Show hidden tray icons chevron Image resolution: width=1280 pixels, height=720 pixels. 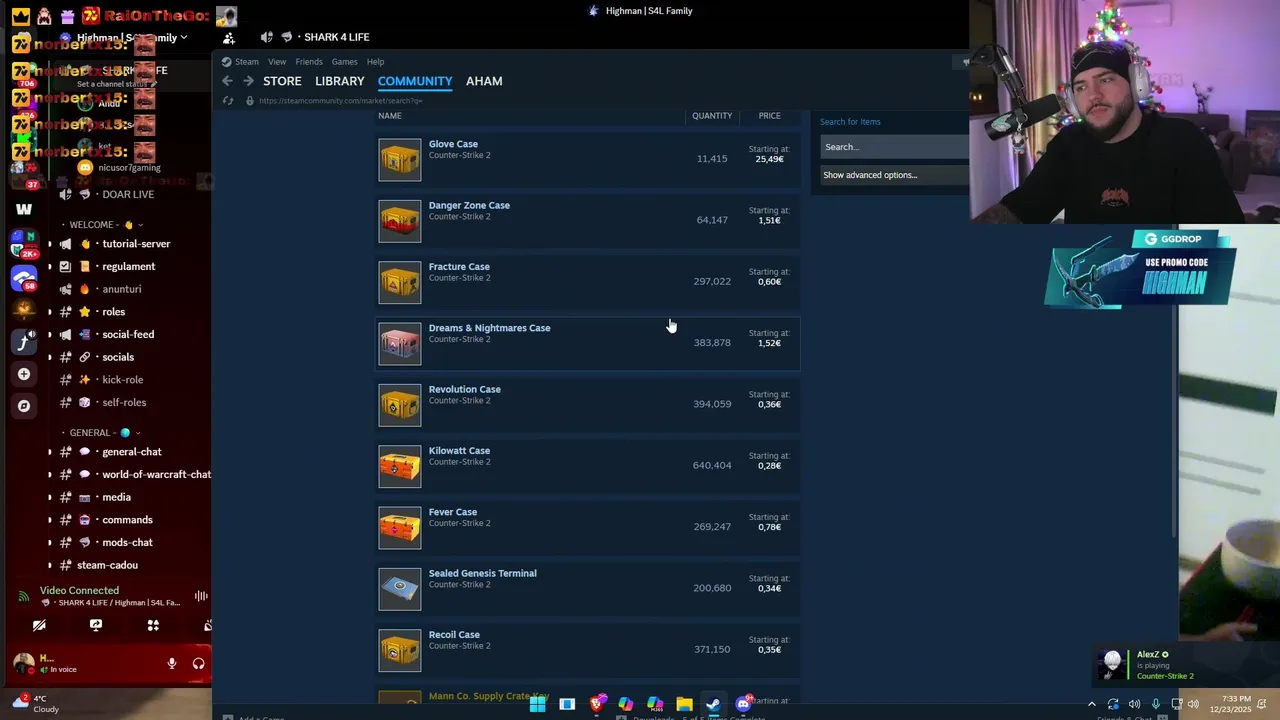pyautogui.click(x=1091, y=704)
